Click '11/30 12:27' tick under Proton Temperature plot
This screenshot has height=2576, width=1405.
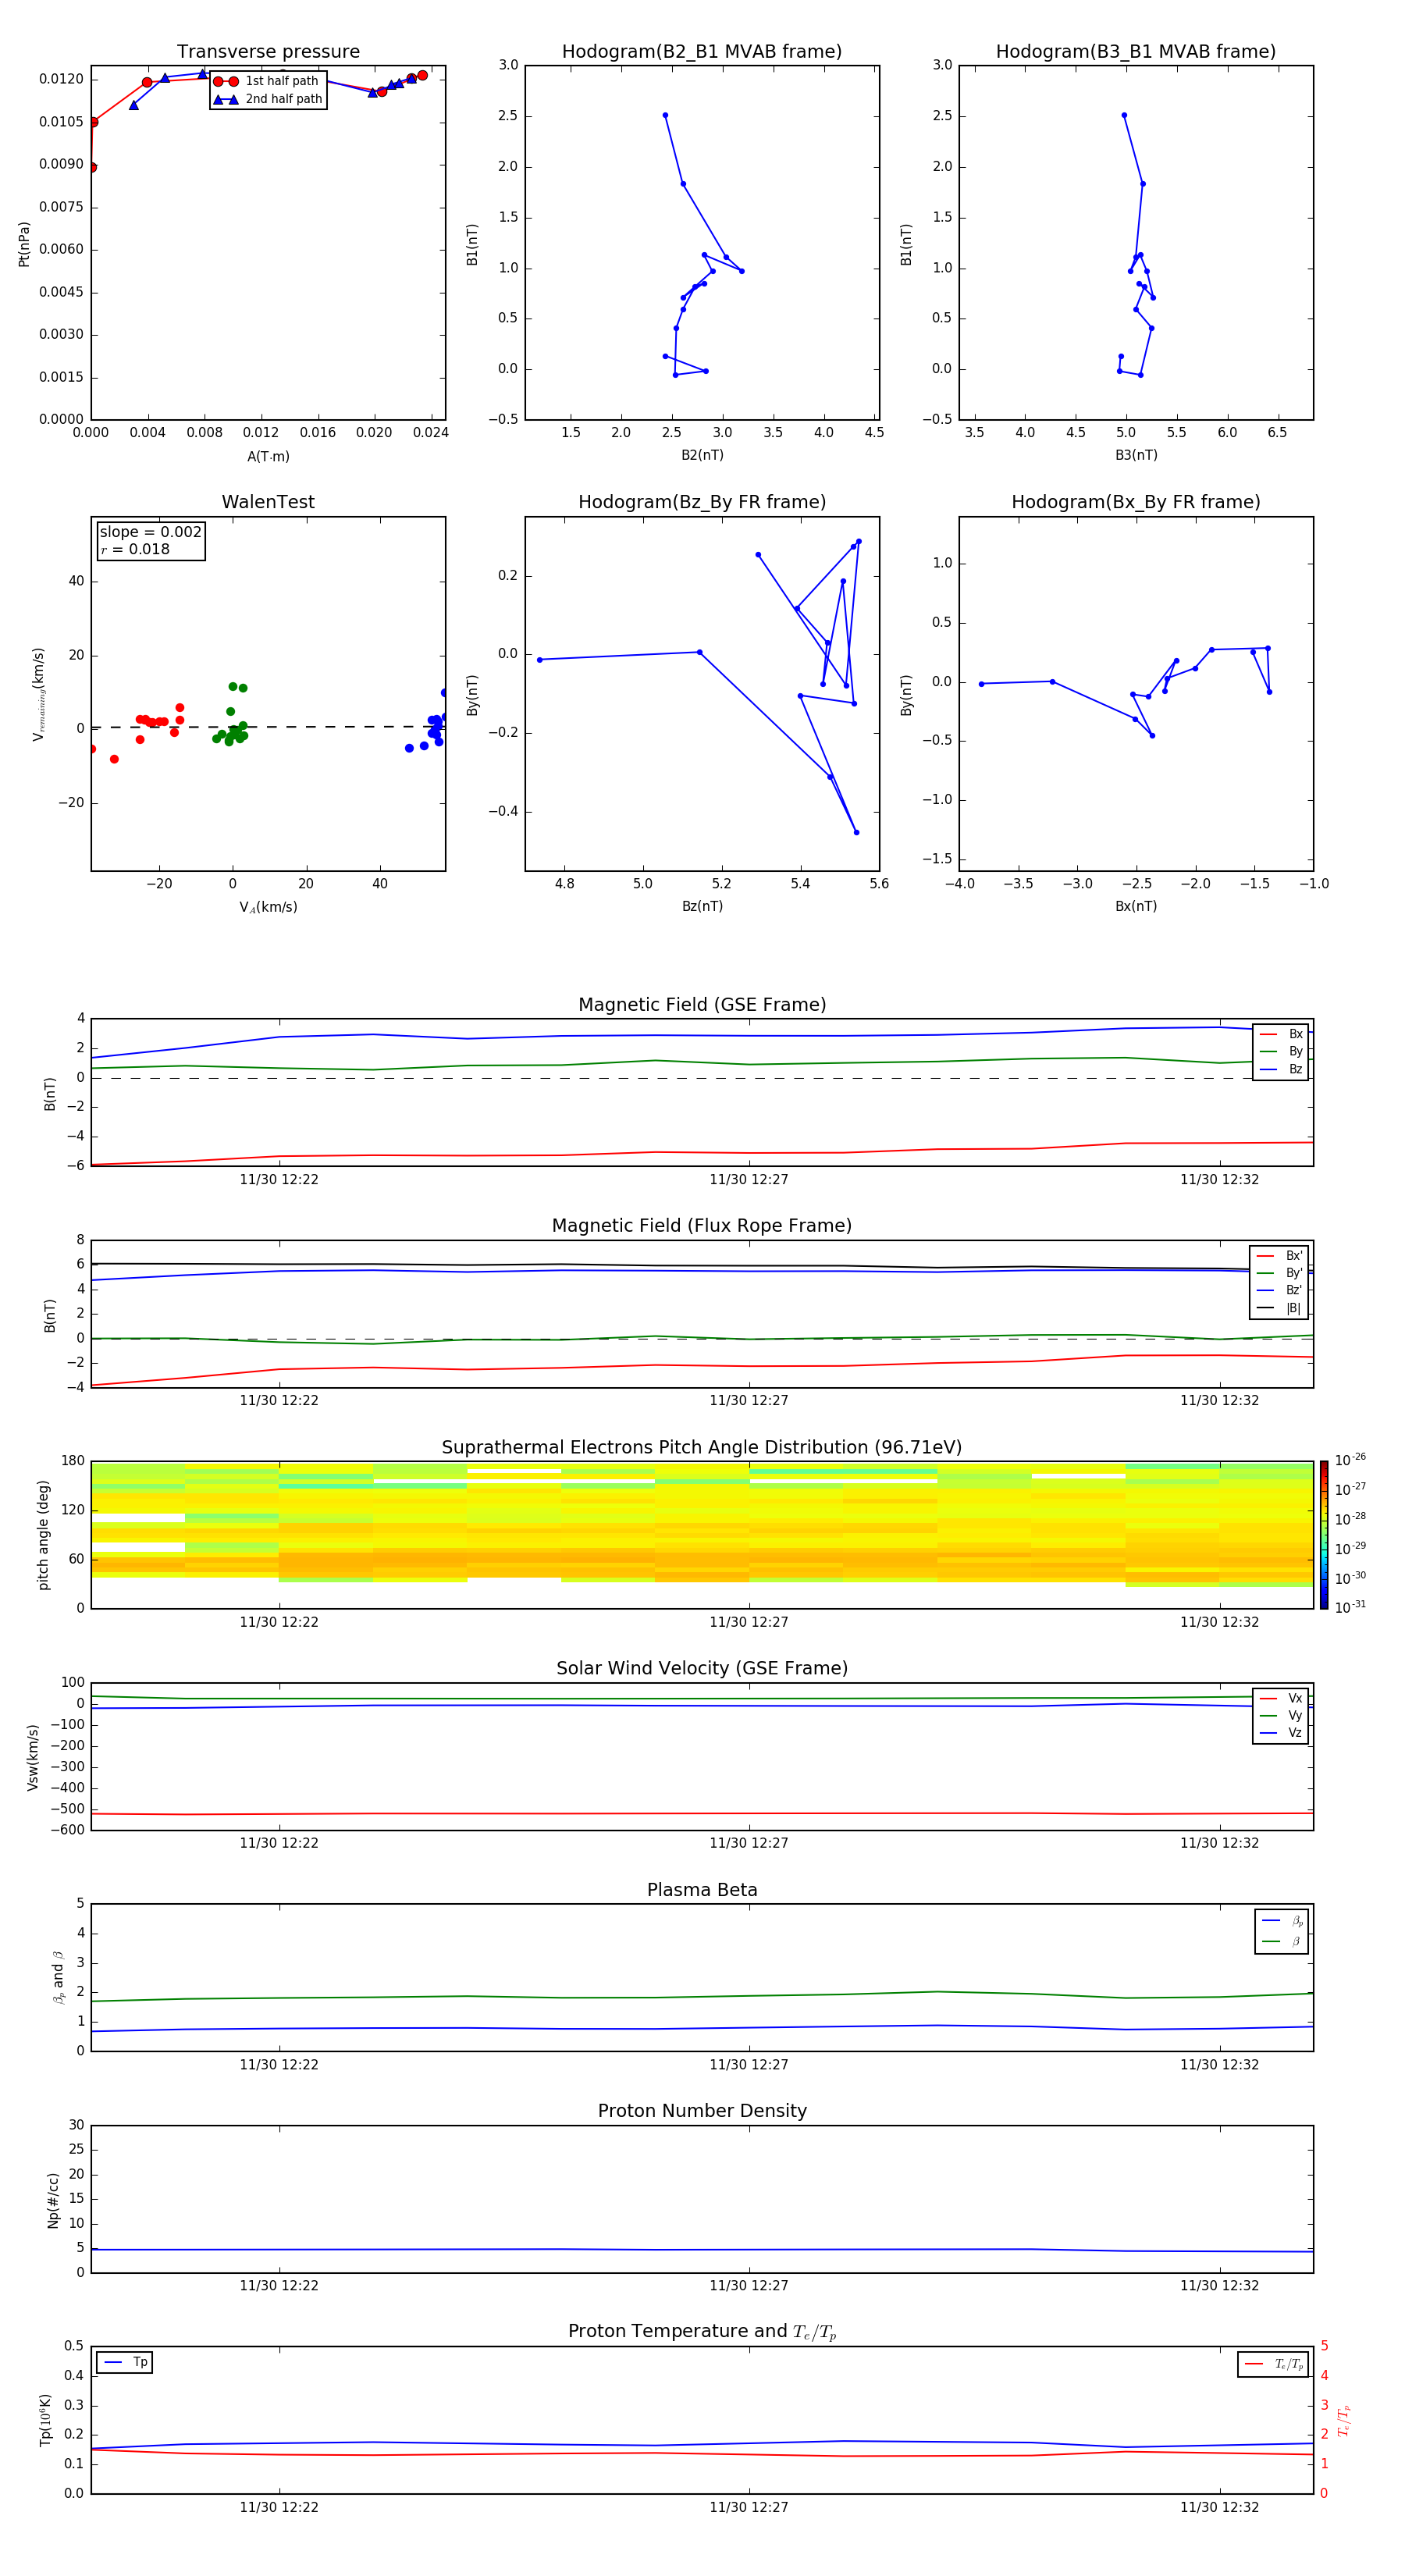click(x=749, y=2507)
